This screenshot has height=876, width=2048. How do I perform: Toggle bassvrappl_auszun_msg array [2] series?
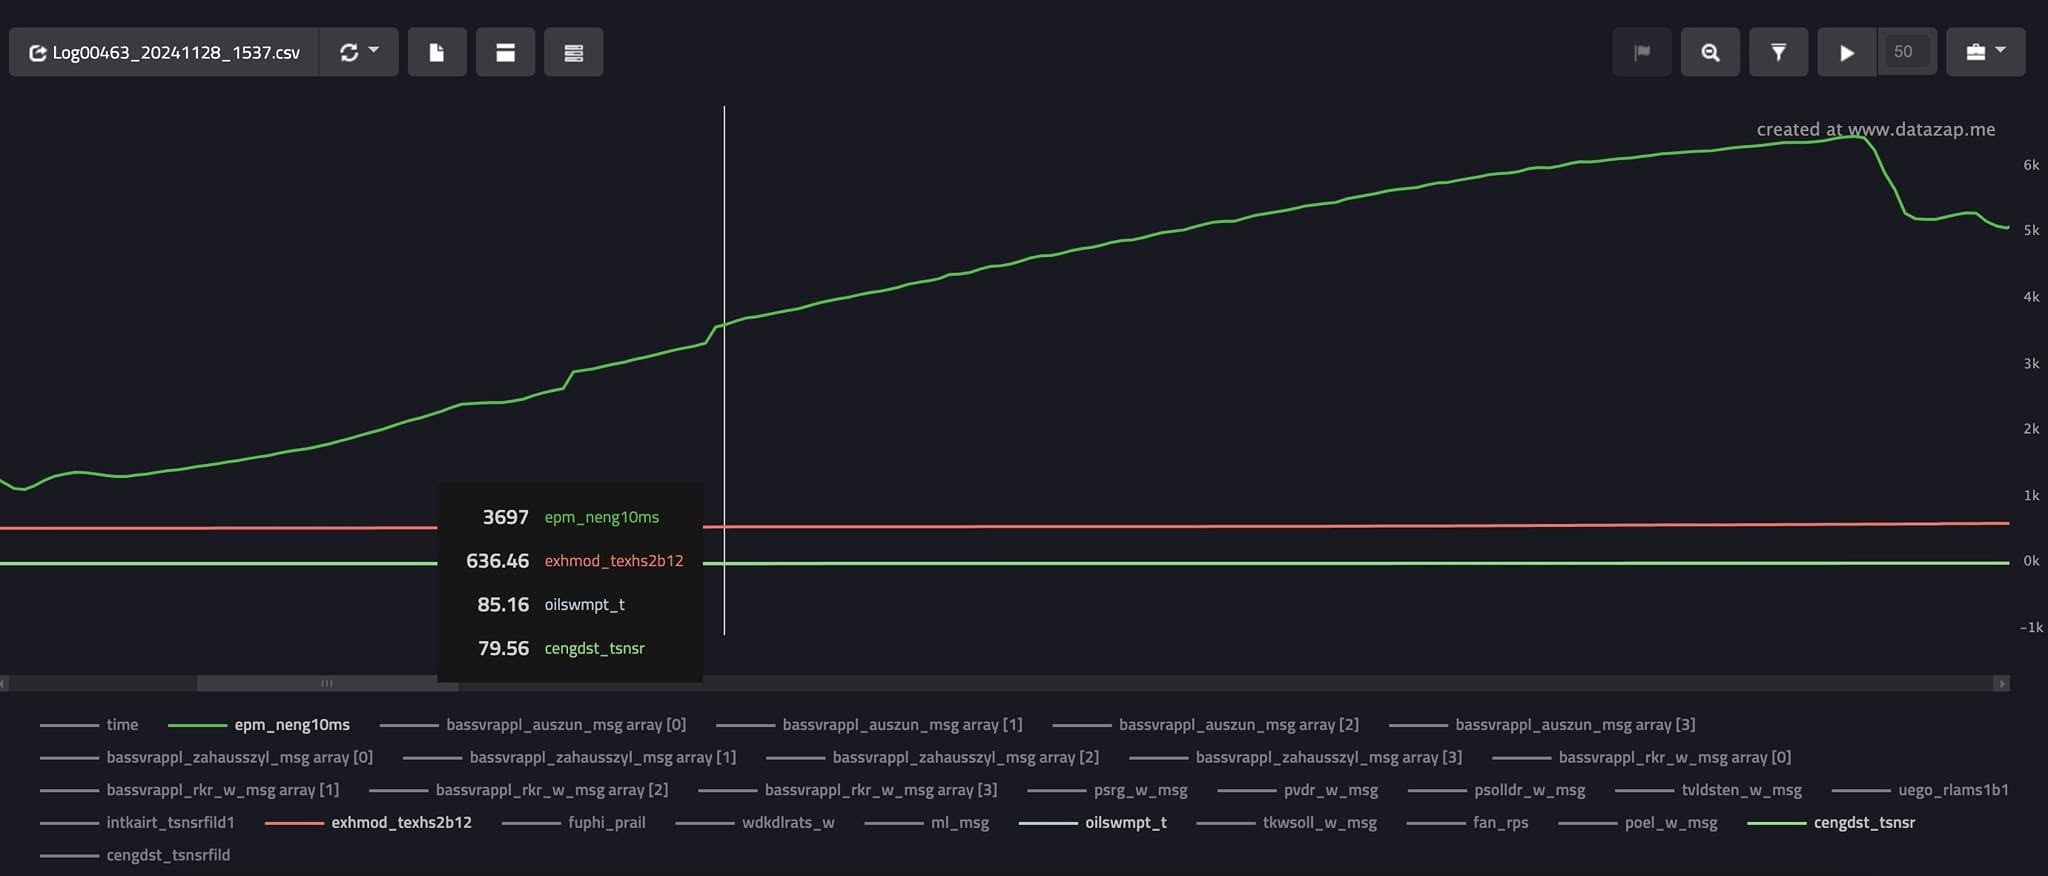(x=1205, y=725)
